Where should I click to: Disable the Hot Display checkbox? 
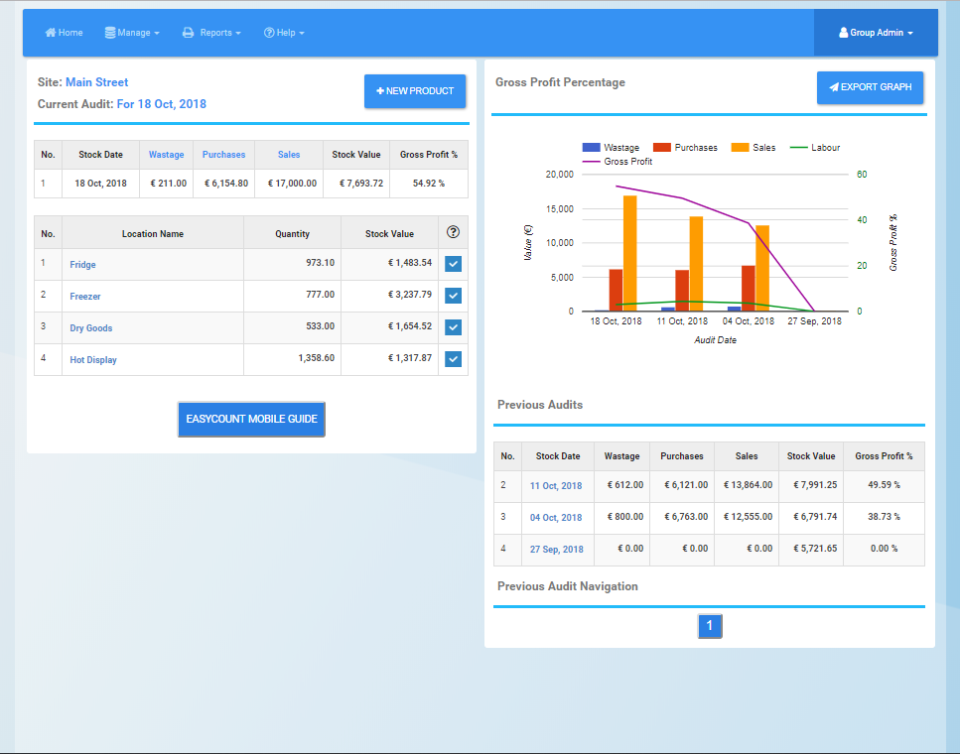[x=452, y=359]
